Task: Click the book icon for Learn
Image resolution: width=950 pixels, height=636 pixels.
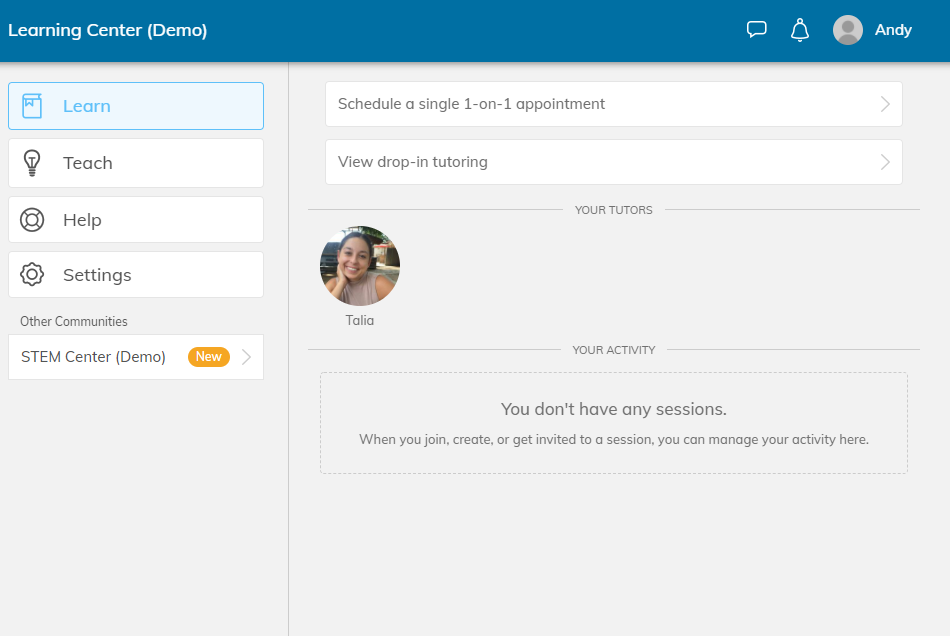Action: (32, 106)
